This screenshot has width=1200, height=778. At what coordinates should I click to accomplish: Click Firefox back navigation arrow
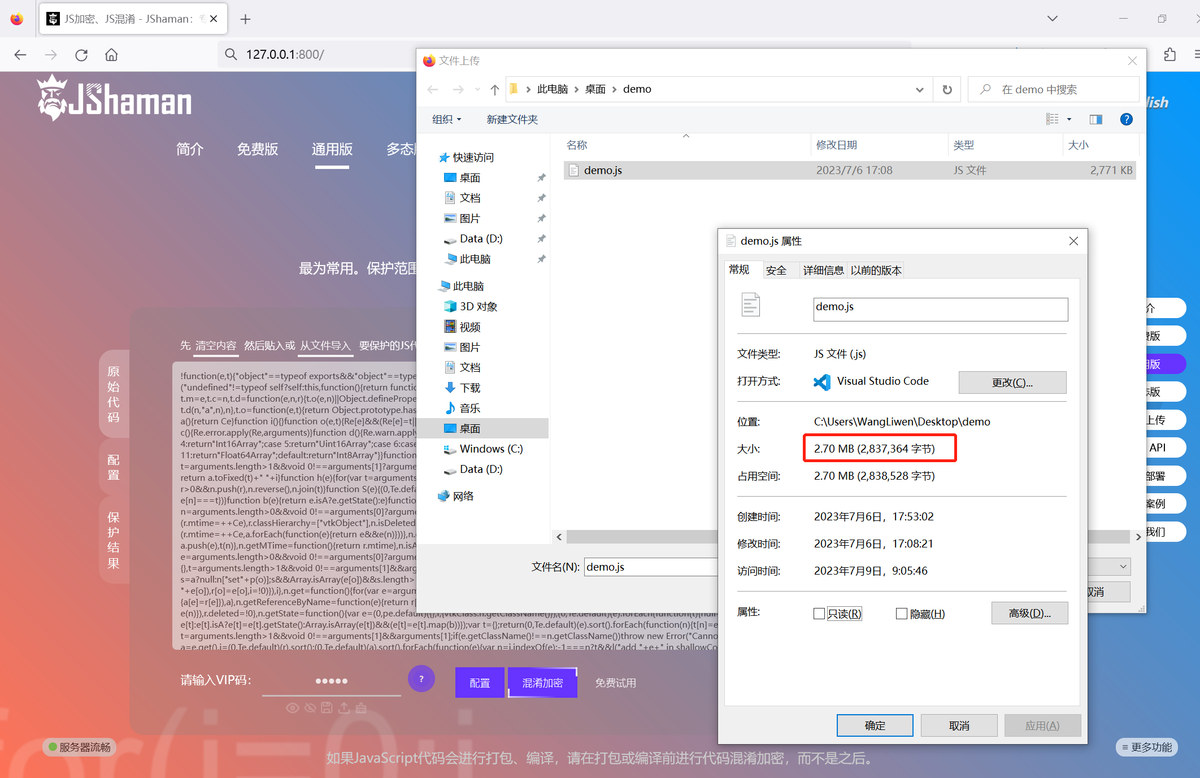click(21, 54)
